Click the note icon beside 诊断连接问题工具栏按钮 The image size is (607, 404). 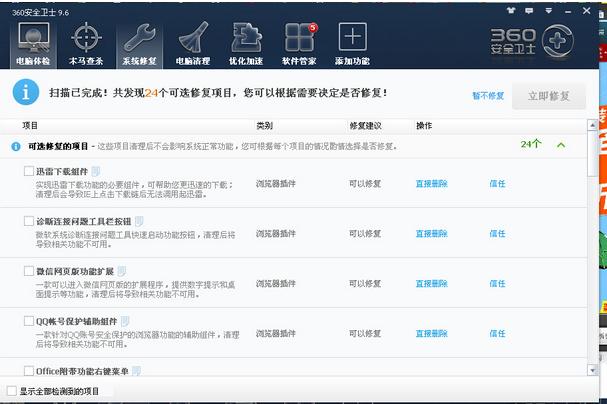[139, 221]
